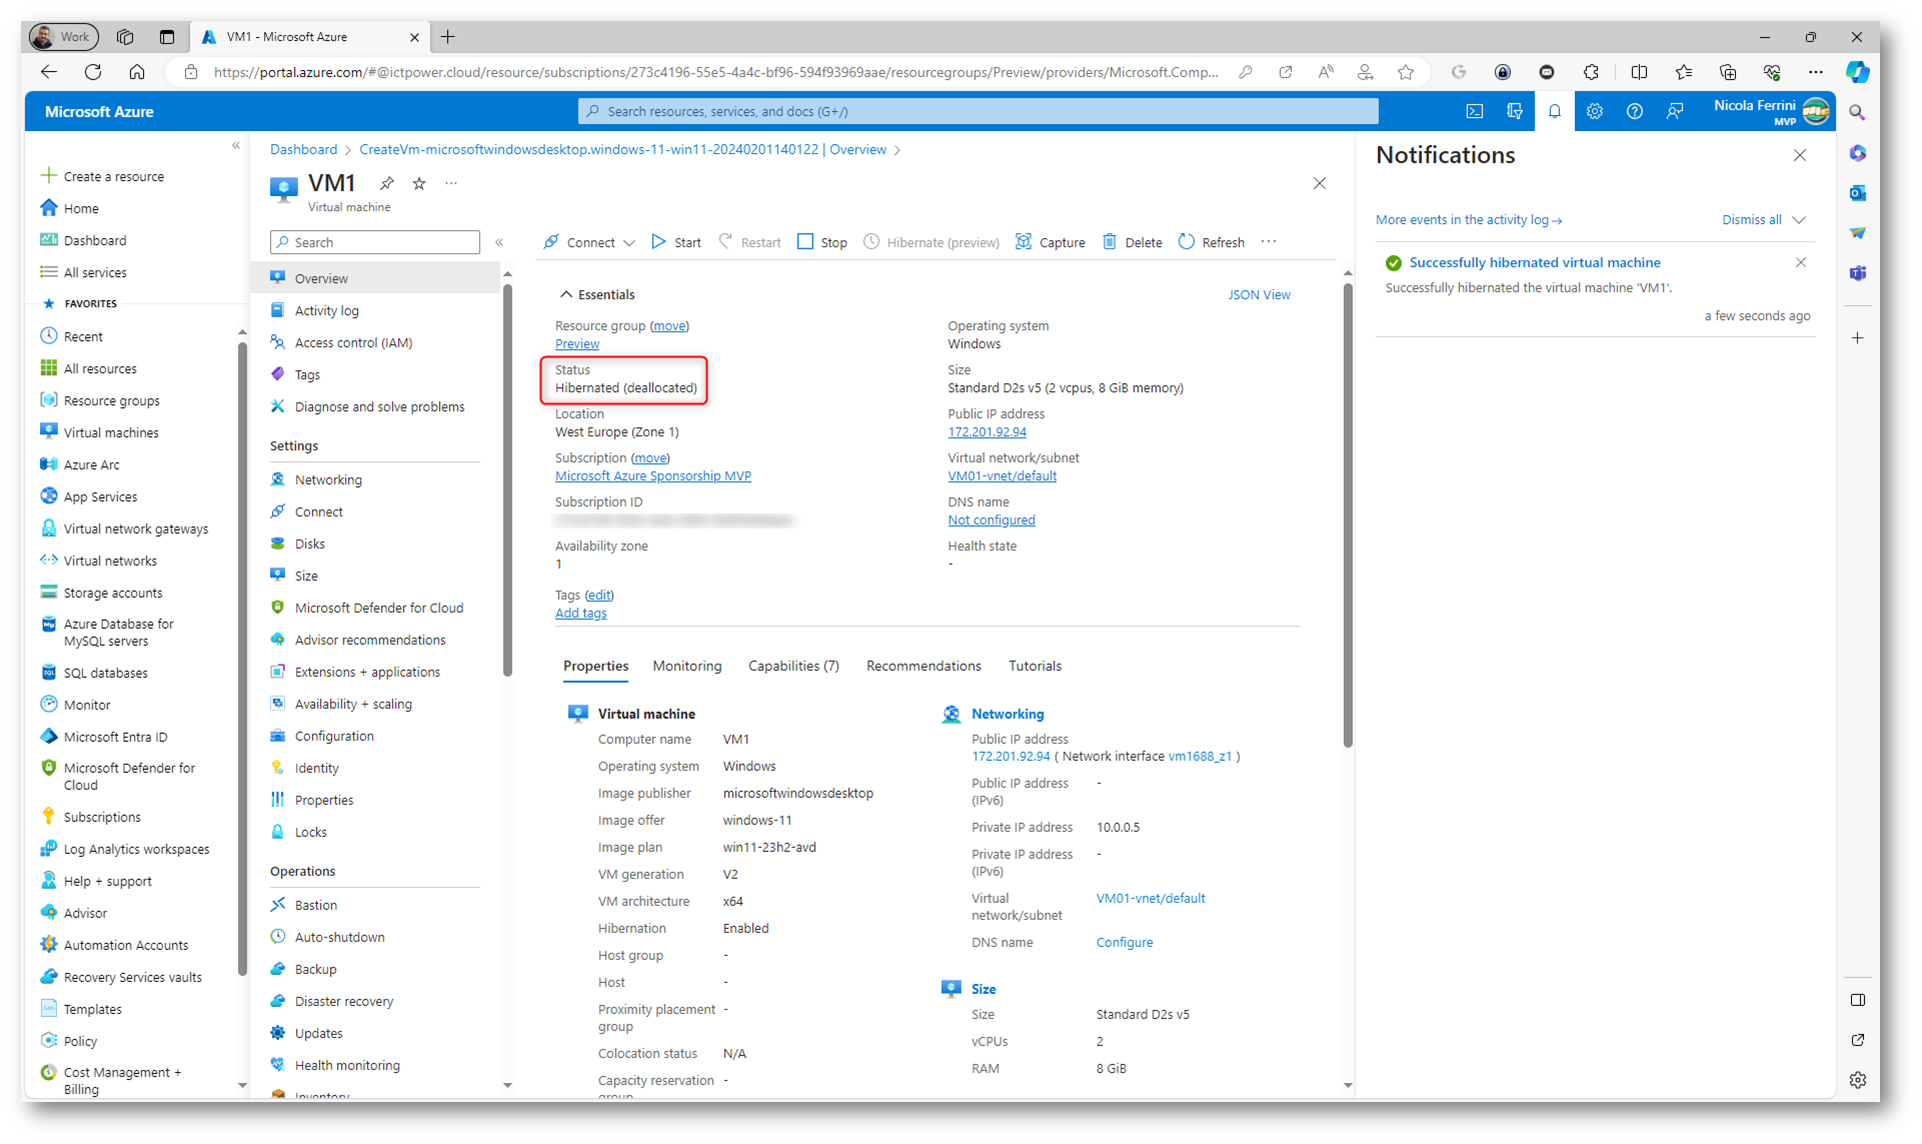Click Not configured DNS name link
The image size is (1922, 1144).
click(991, 520)
